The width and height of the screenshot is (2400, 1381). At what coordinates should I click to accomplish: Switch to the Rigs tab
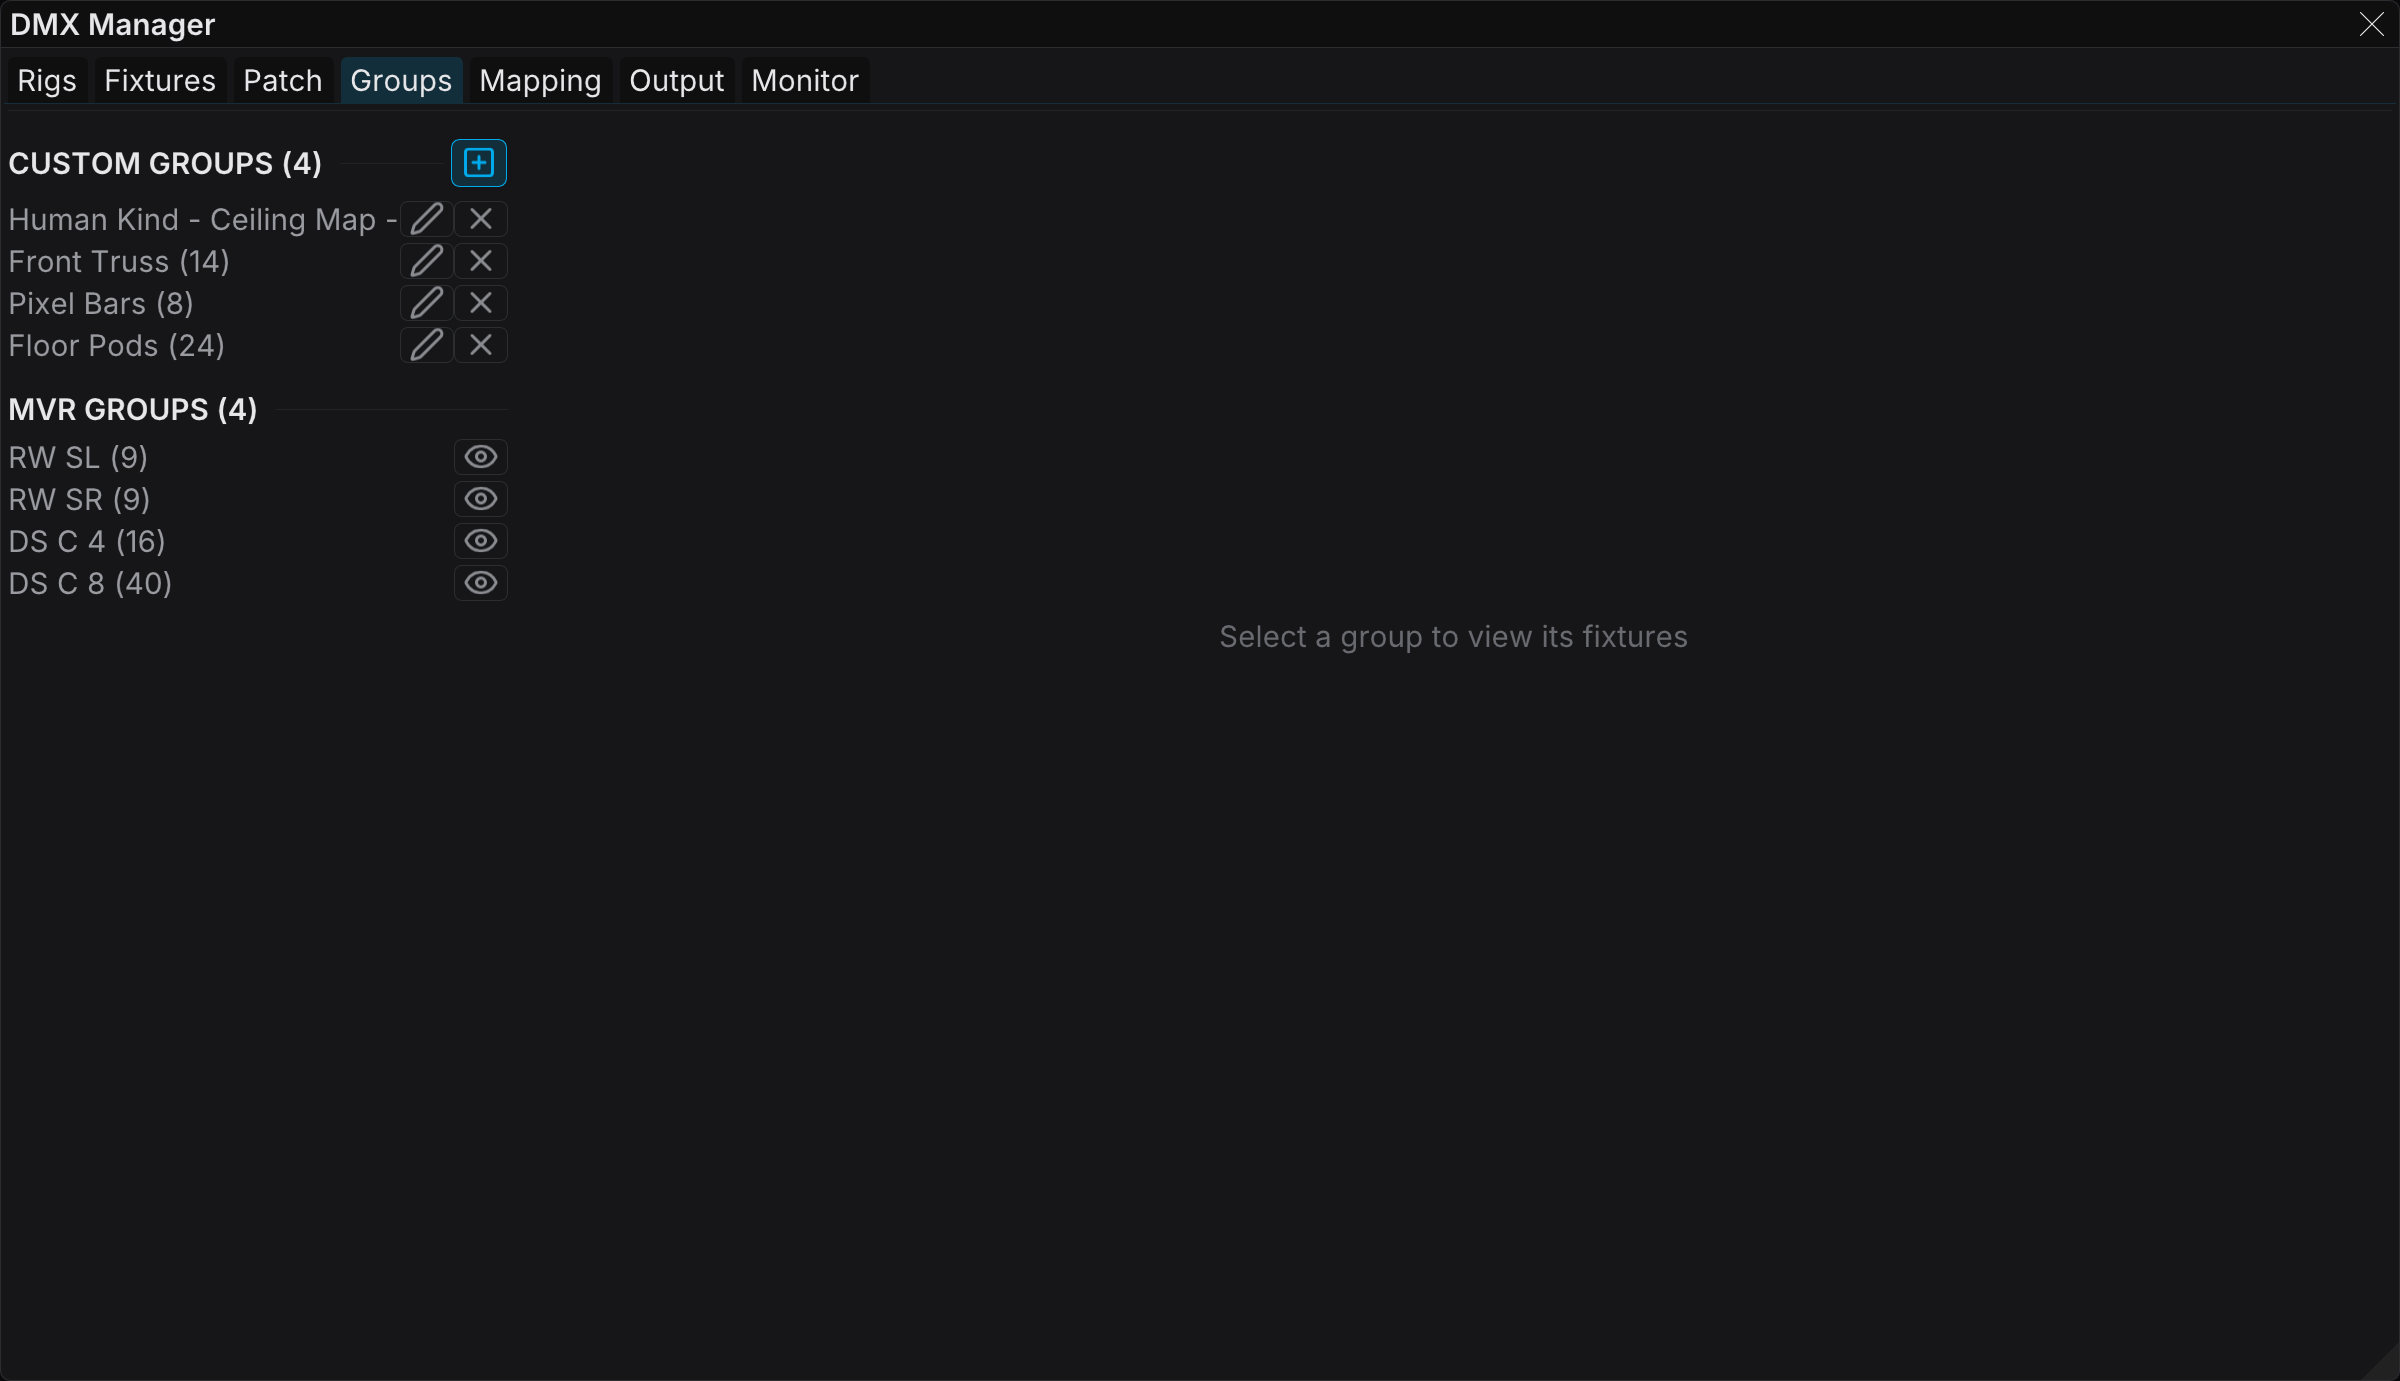pos(47,80)
